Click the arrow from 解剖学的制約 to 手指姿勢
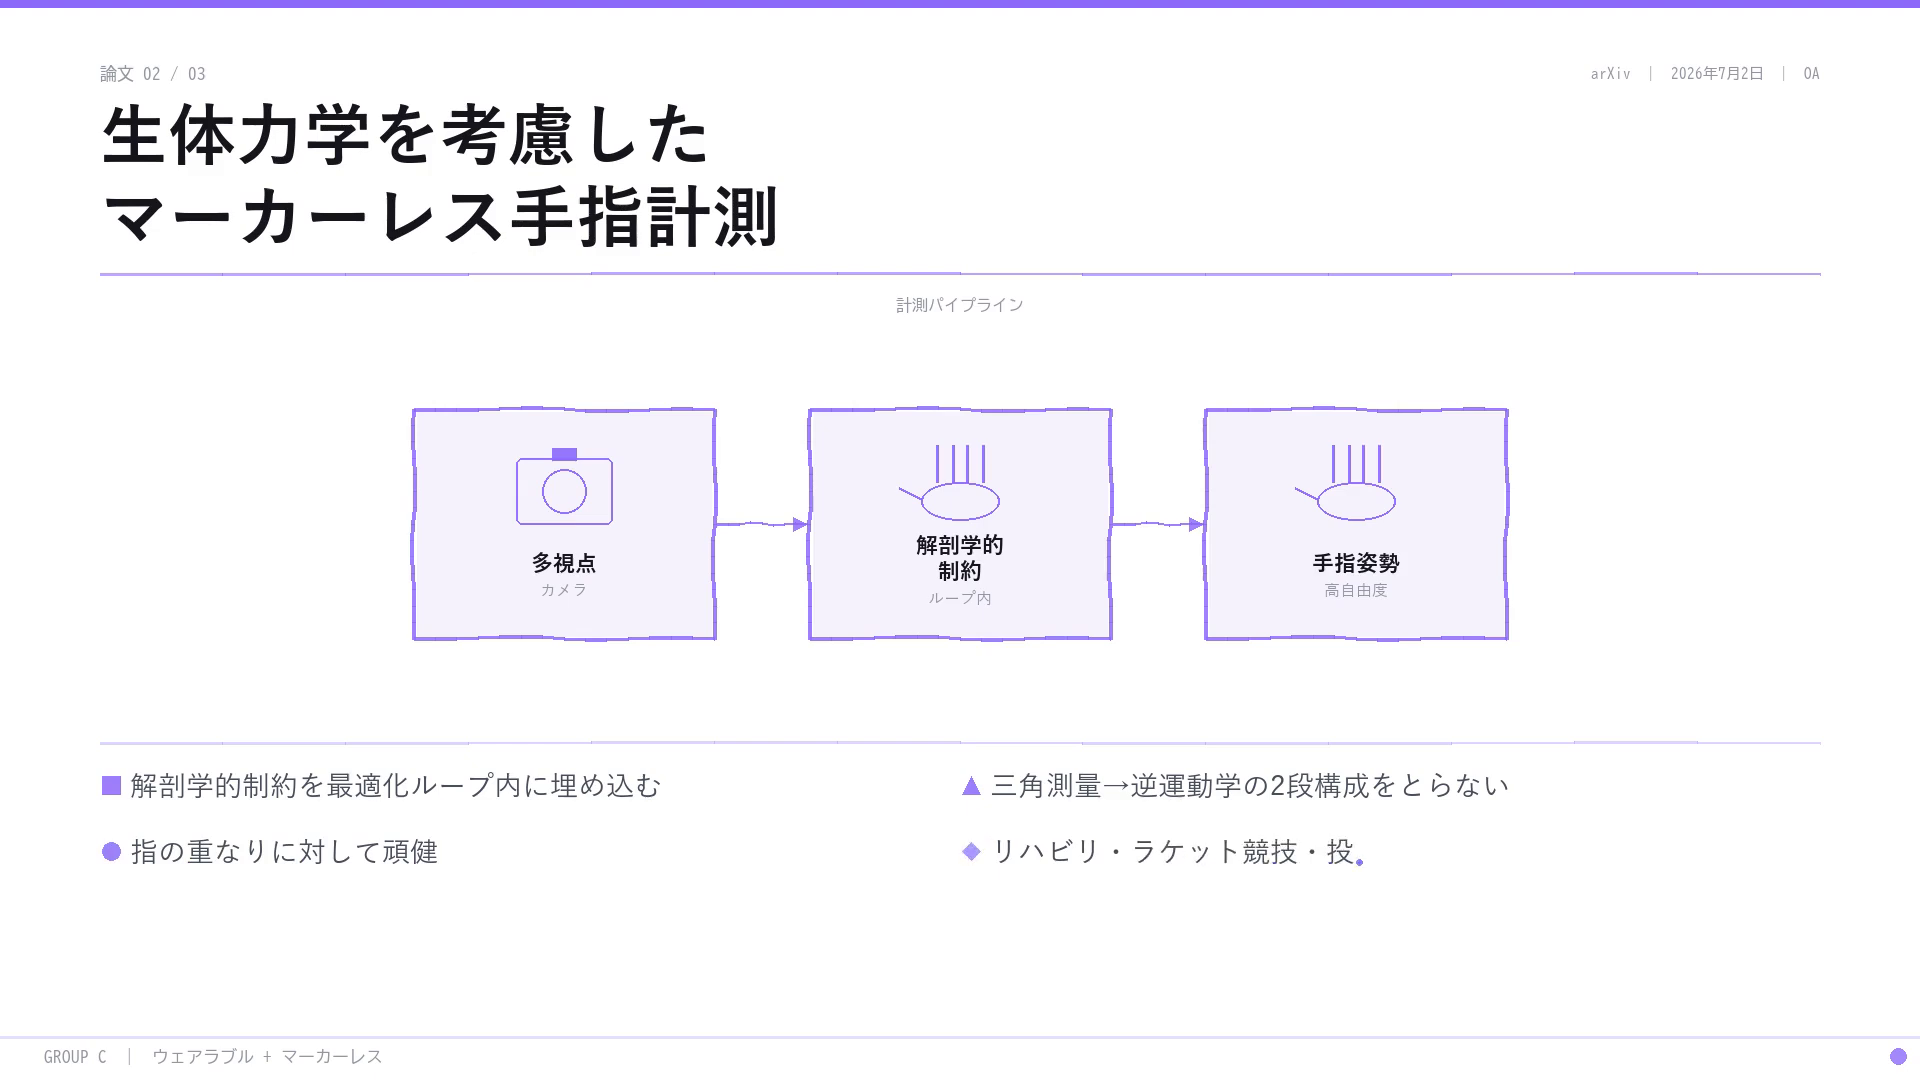1920x1080 pixels. [x=1158, y=524]
